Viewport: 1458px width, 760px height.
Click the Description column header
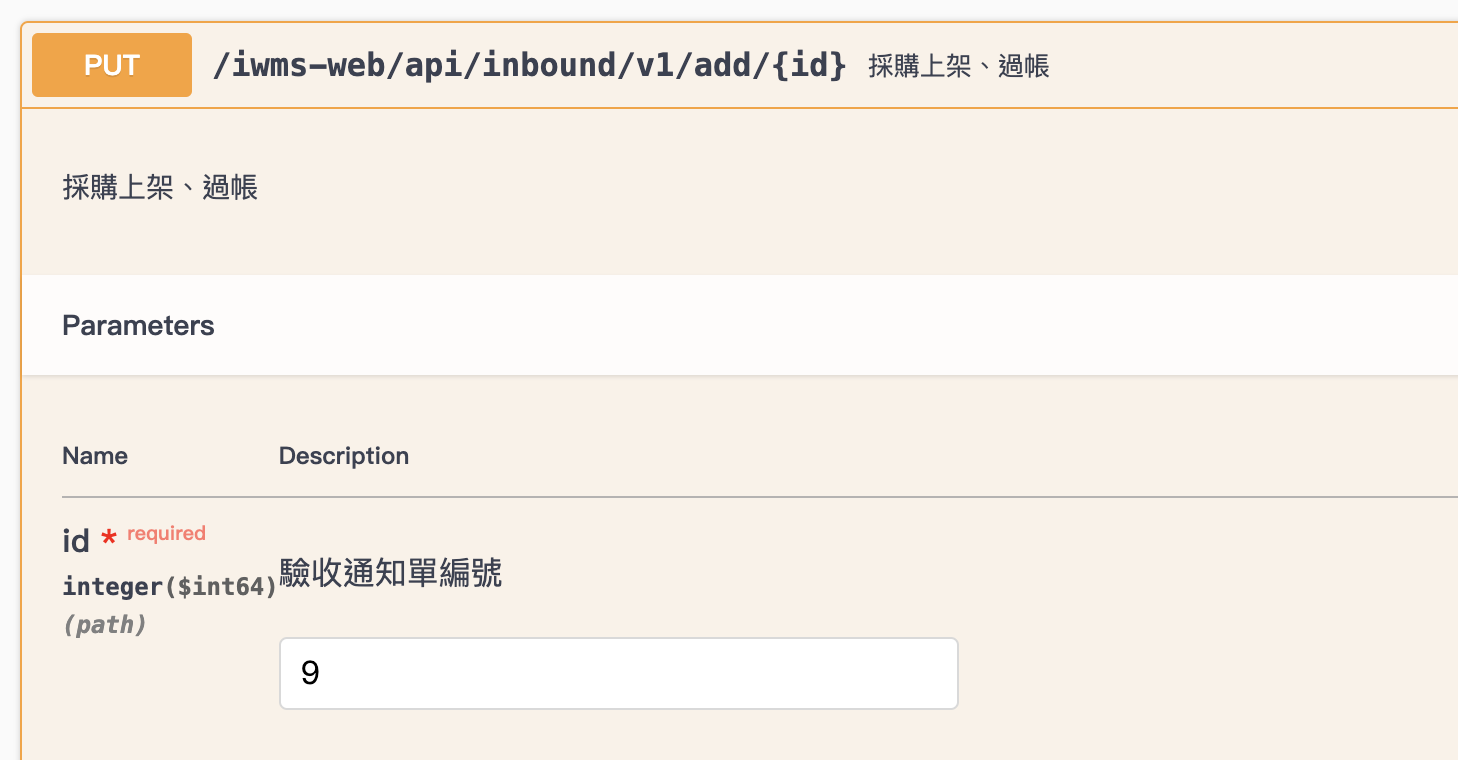coord(344,456)
